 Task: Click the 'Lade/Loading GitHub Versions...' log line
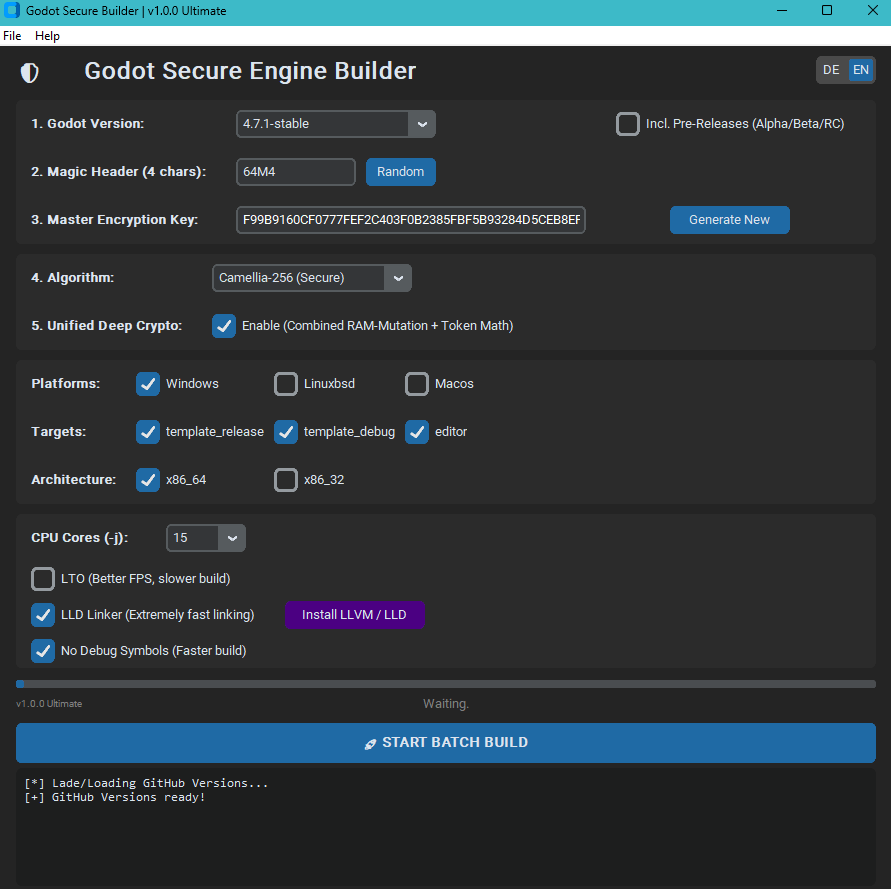pyautogui.click(x=146, y=783)
